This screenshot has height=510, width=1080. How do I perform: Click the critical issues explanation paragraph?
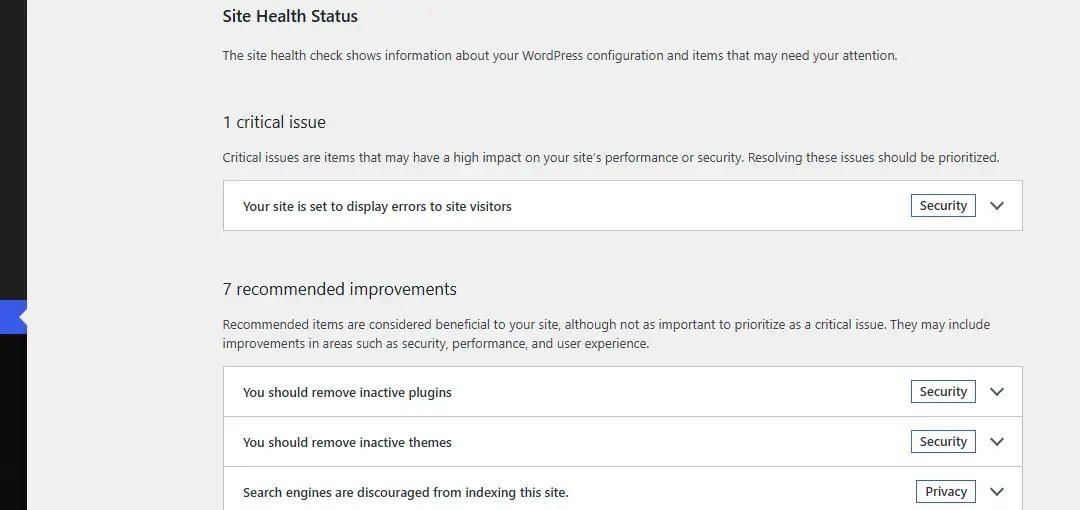(611, 158)
